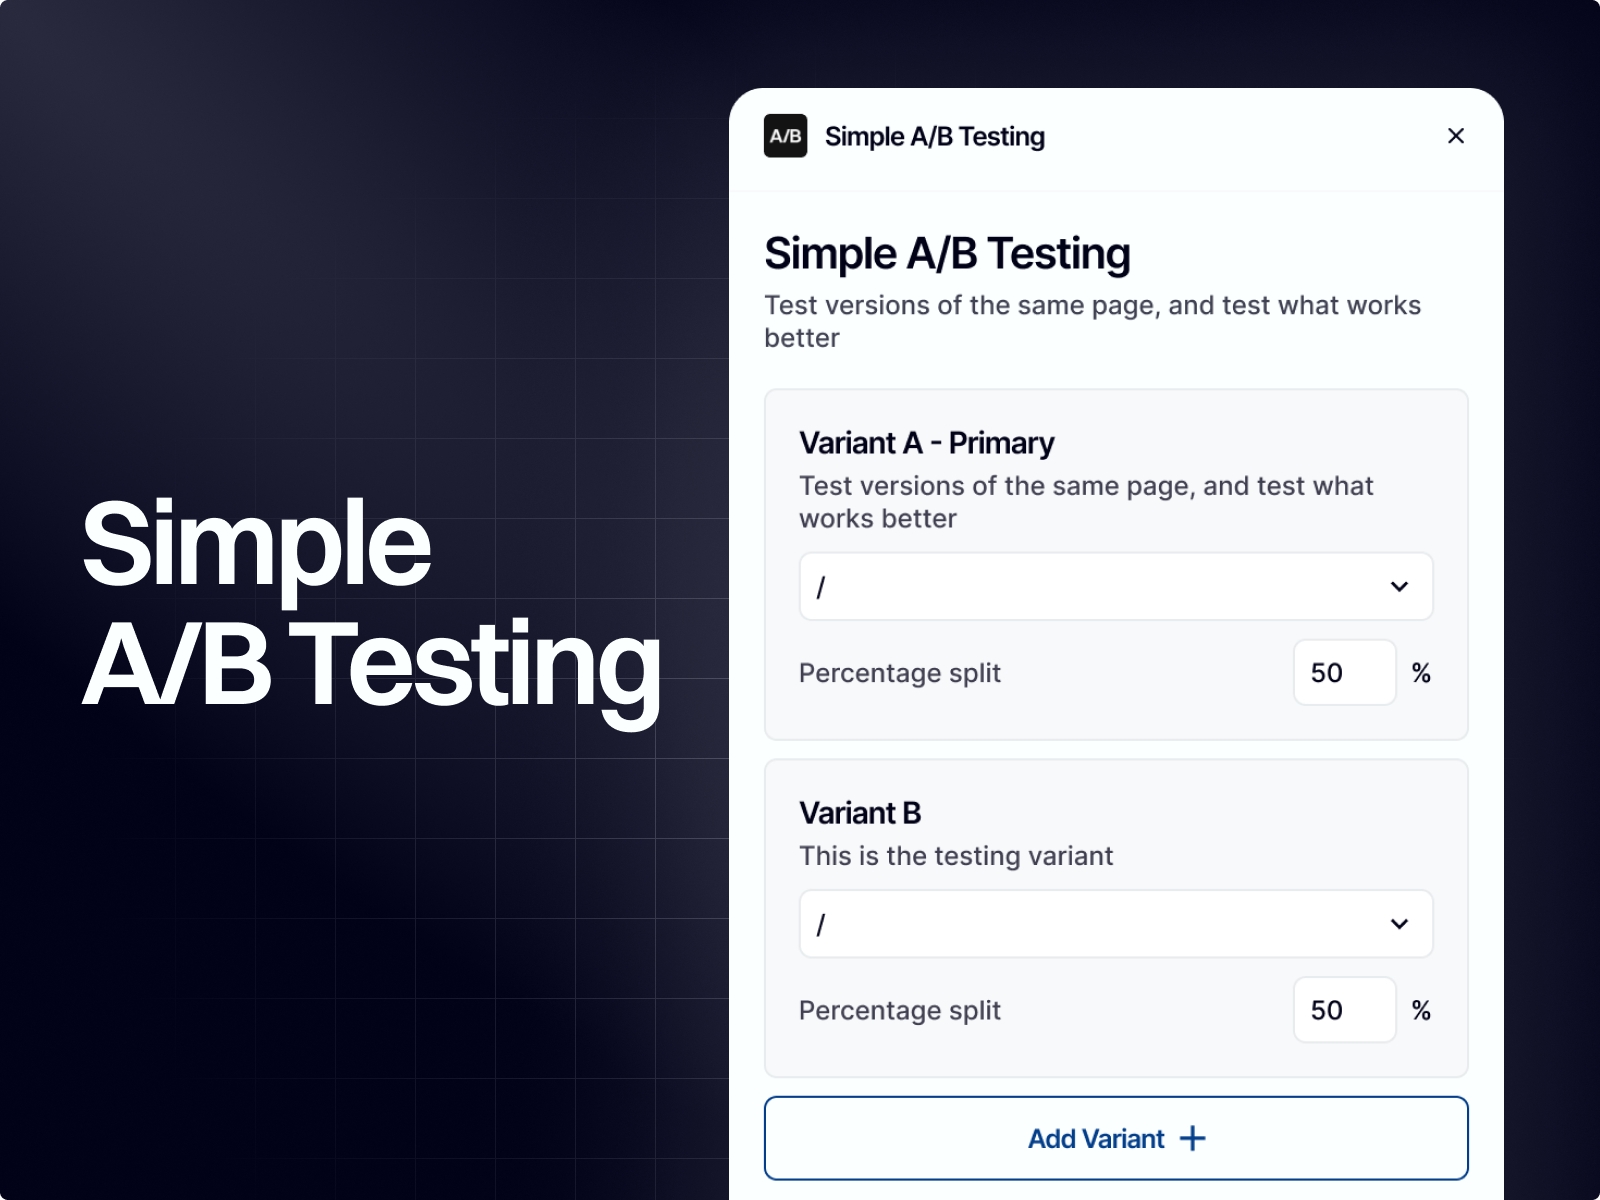Click the Percentage split label for Variant A

899,673
